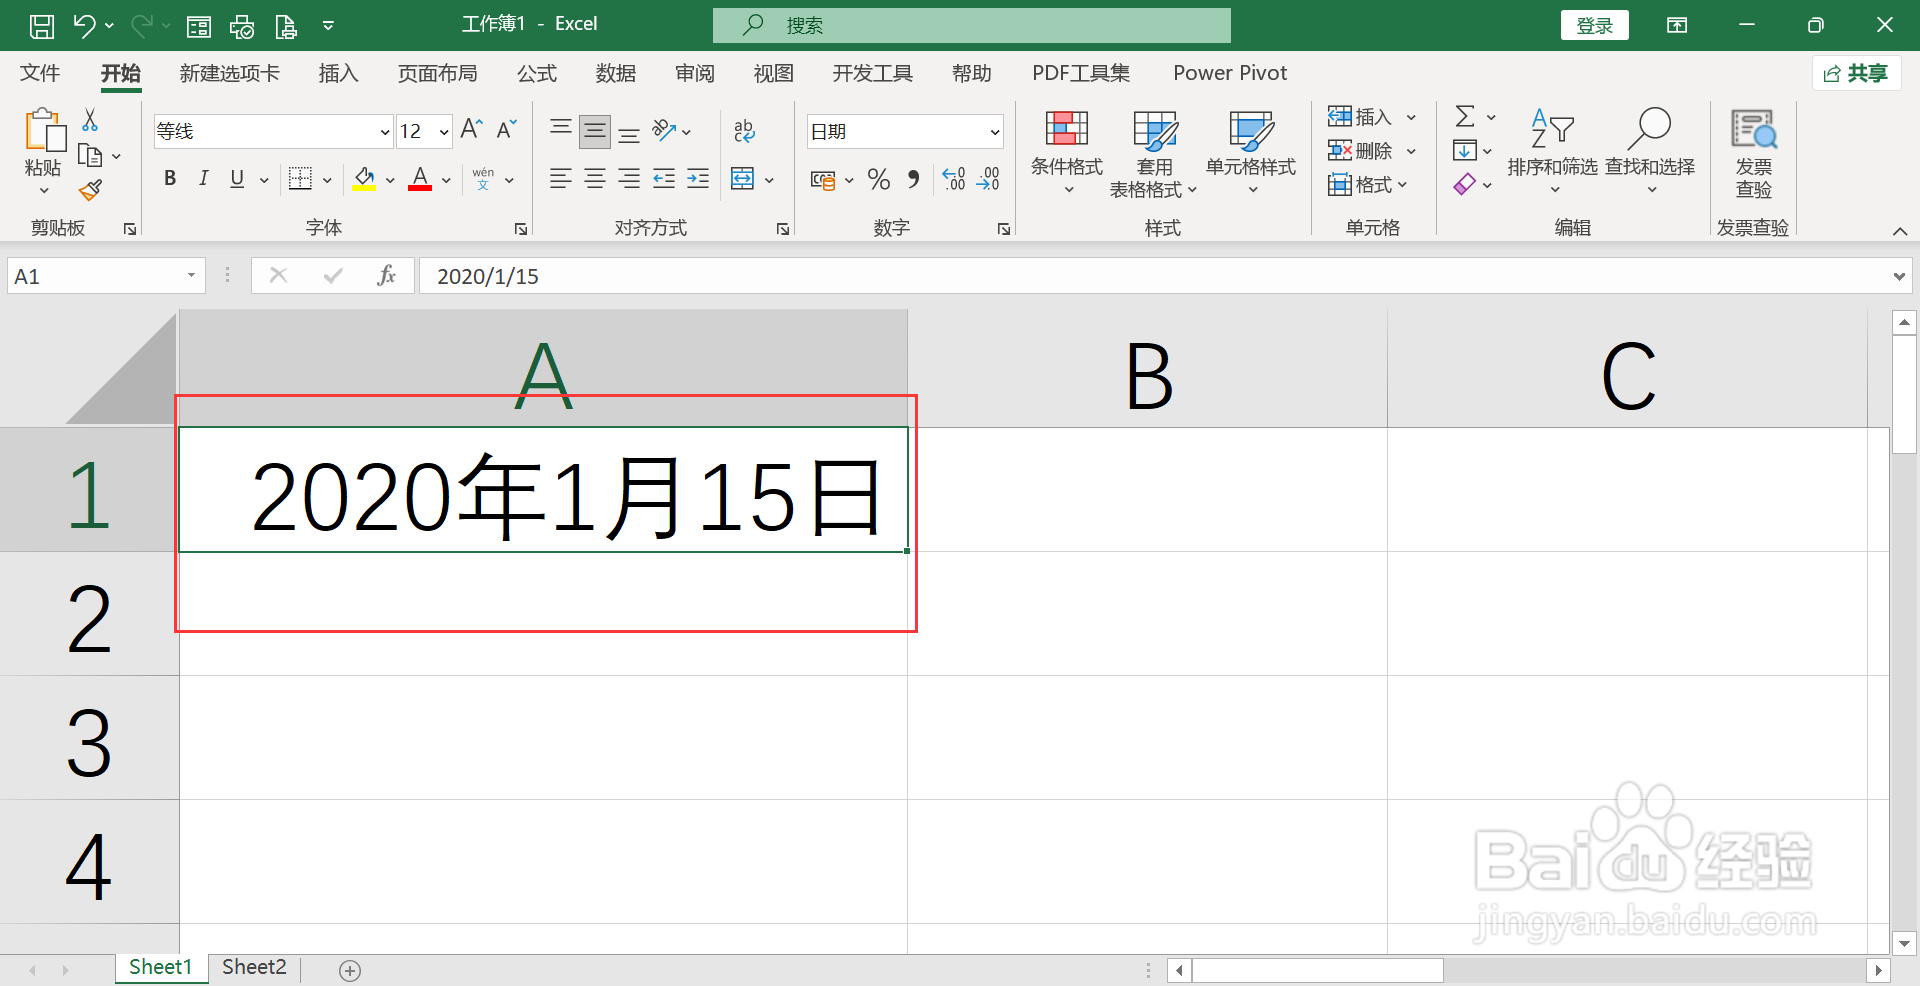
Task: Expand the formula bar
Action: pos(1899,276)
